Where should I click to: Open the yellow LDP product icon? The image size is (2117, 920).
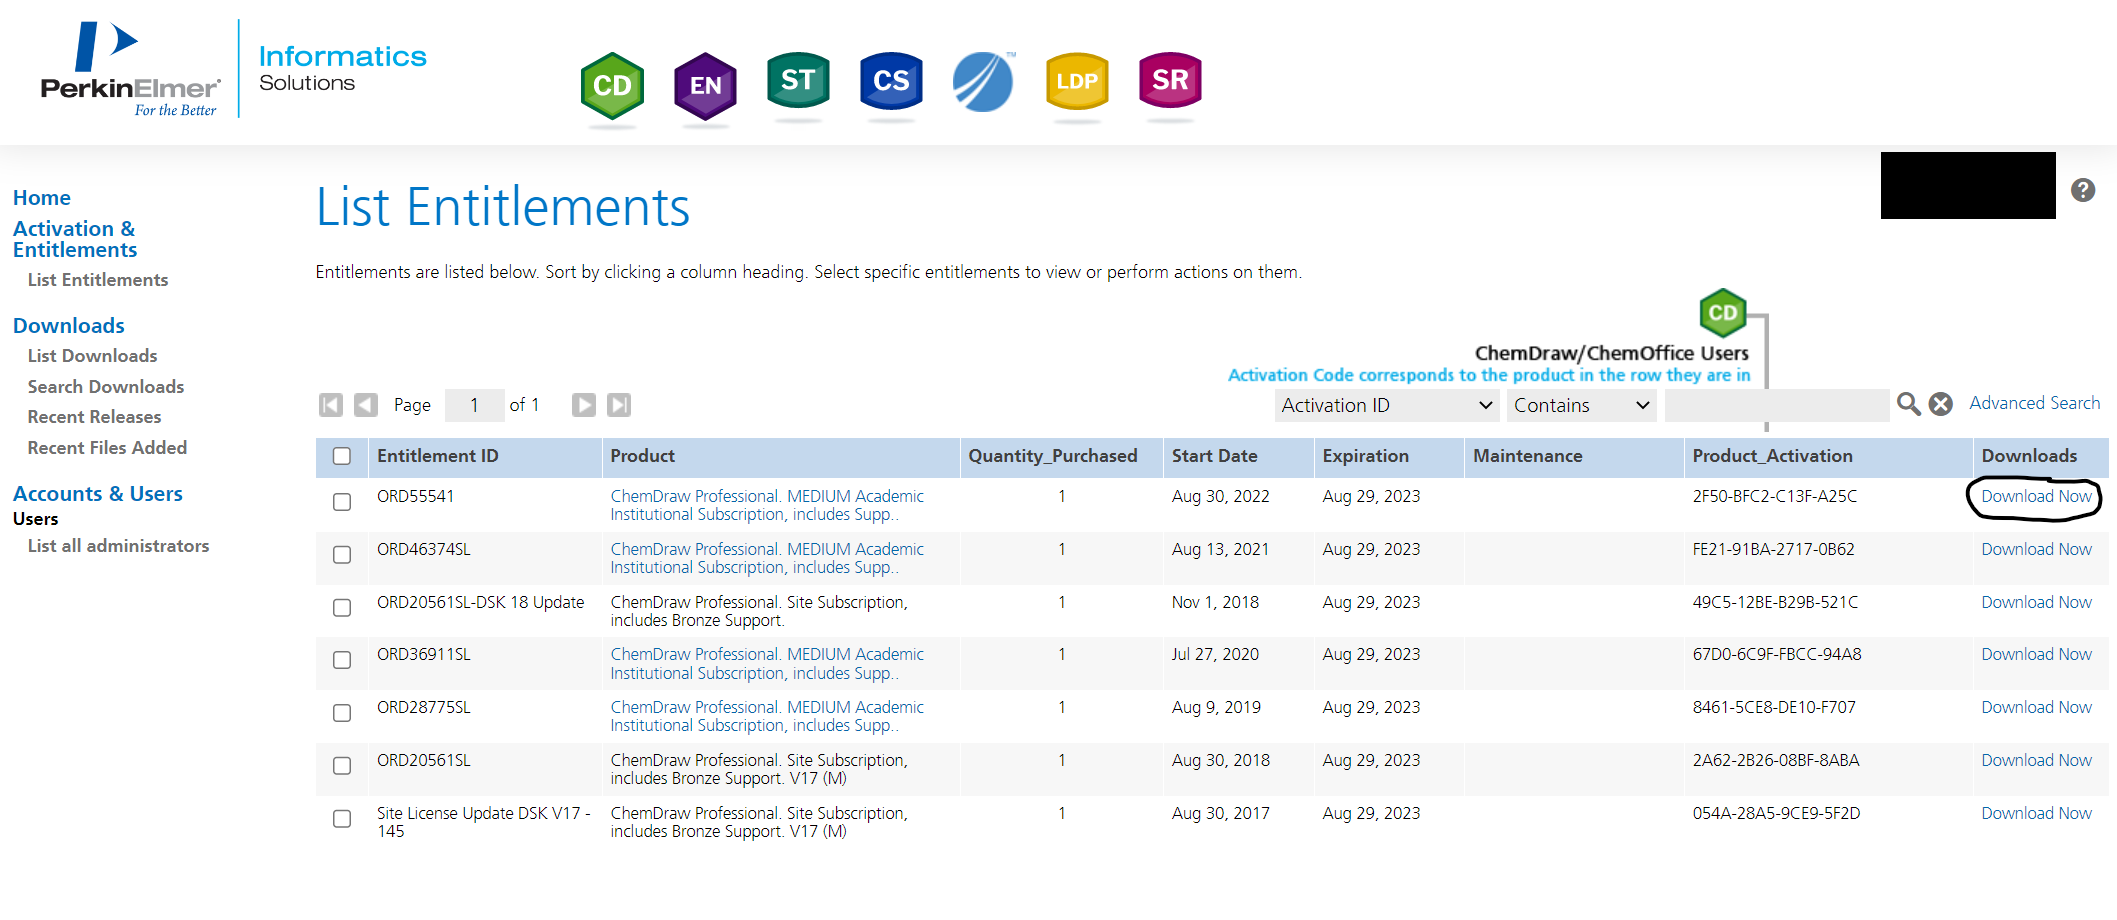[1077, 81]
